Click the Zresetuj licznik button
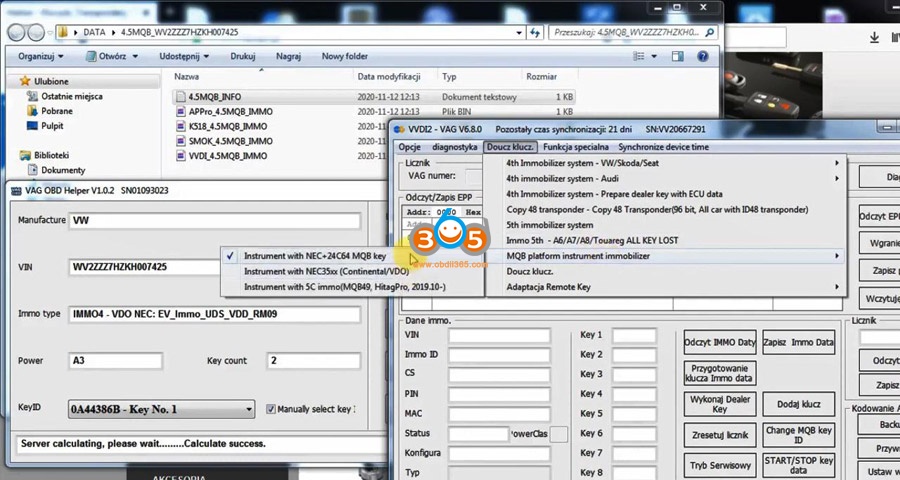Viewport: 900px width, 480px height. 720,435
